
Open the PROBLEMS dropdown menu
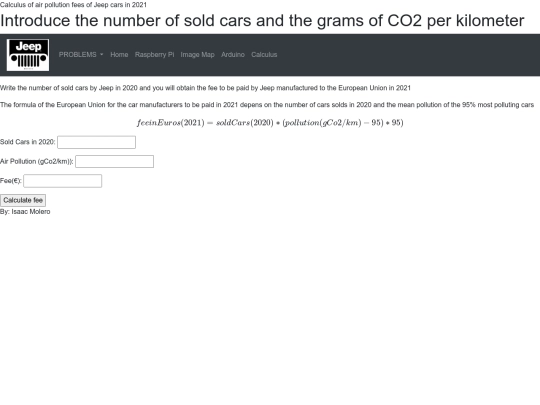(81, 55)
